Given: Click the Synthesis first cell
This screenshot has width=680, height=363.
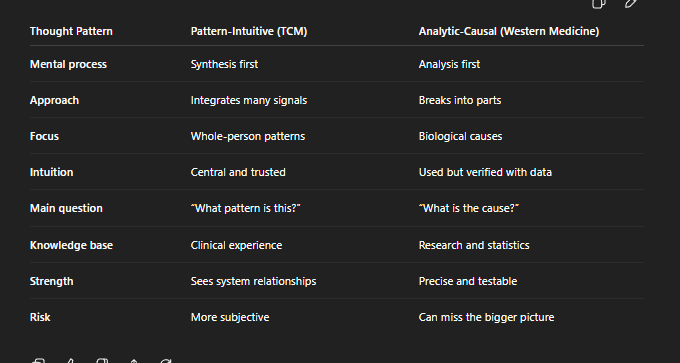Looking at the screenshot, I should pos(224,64).
